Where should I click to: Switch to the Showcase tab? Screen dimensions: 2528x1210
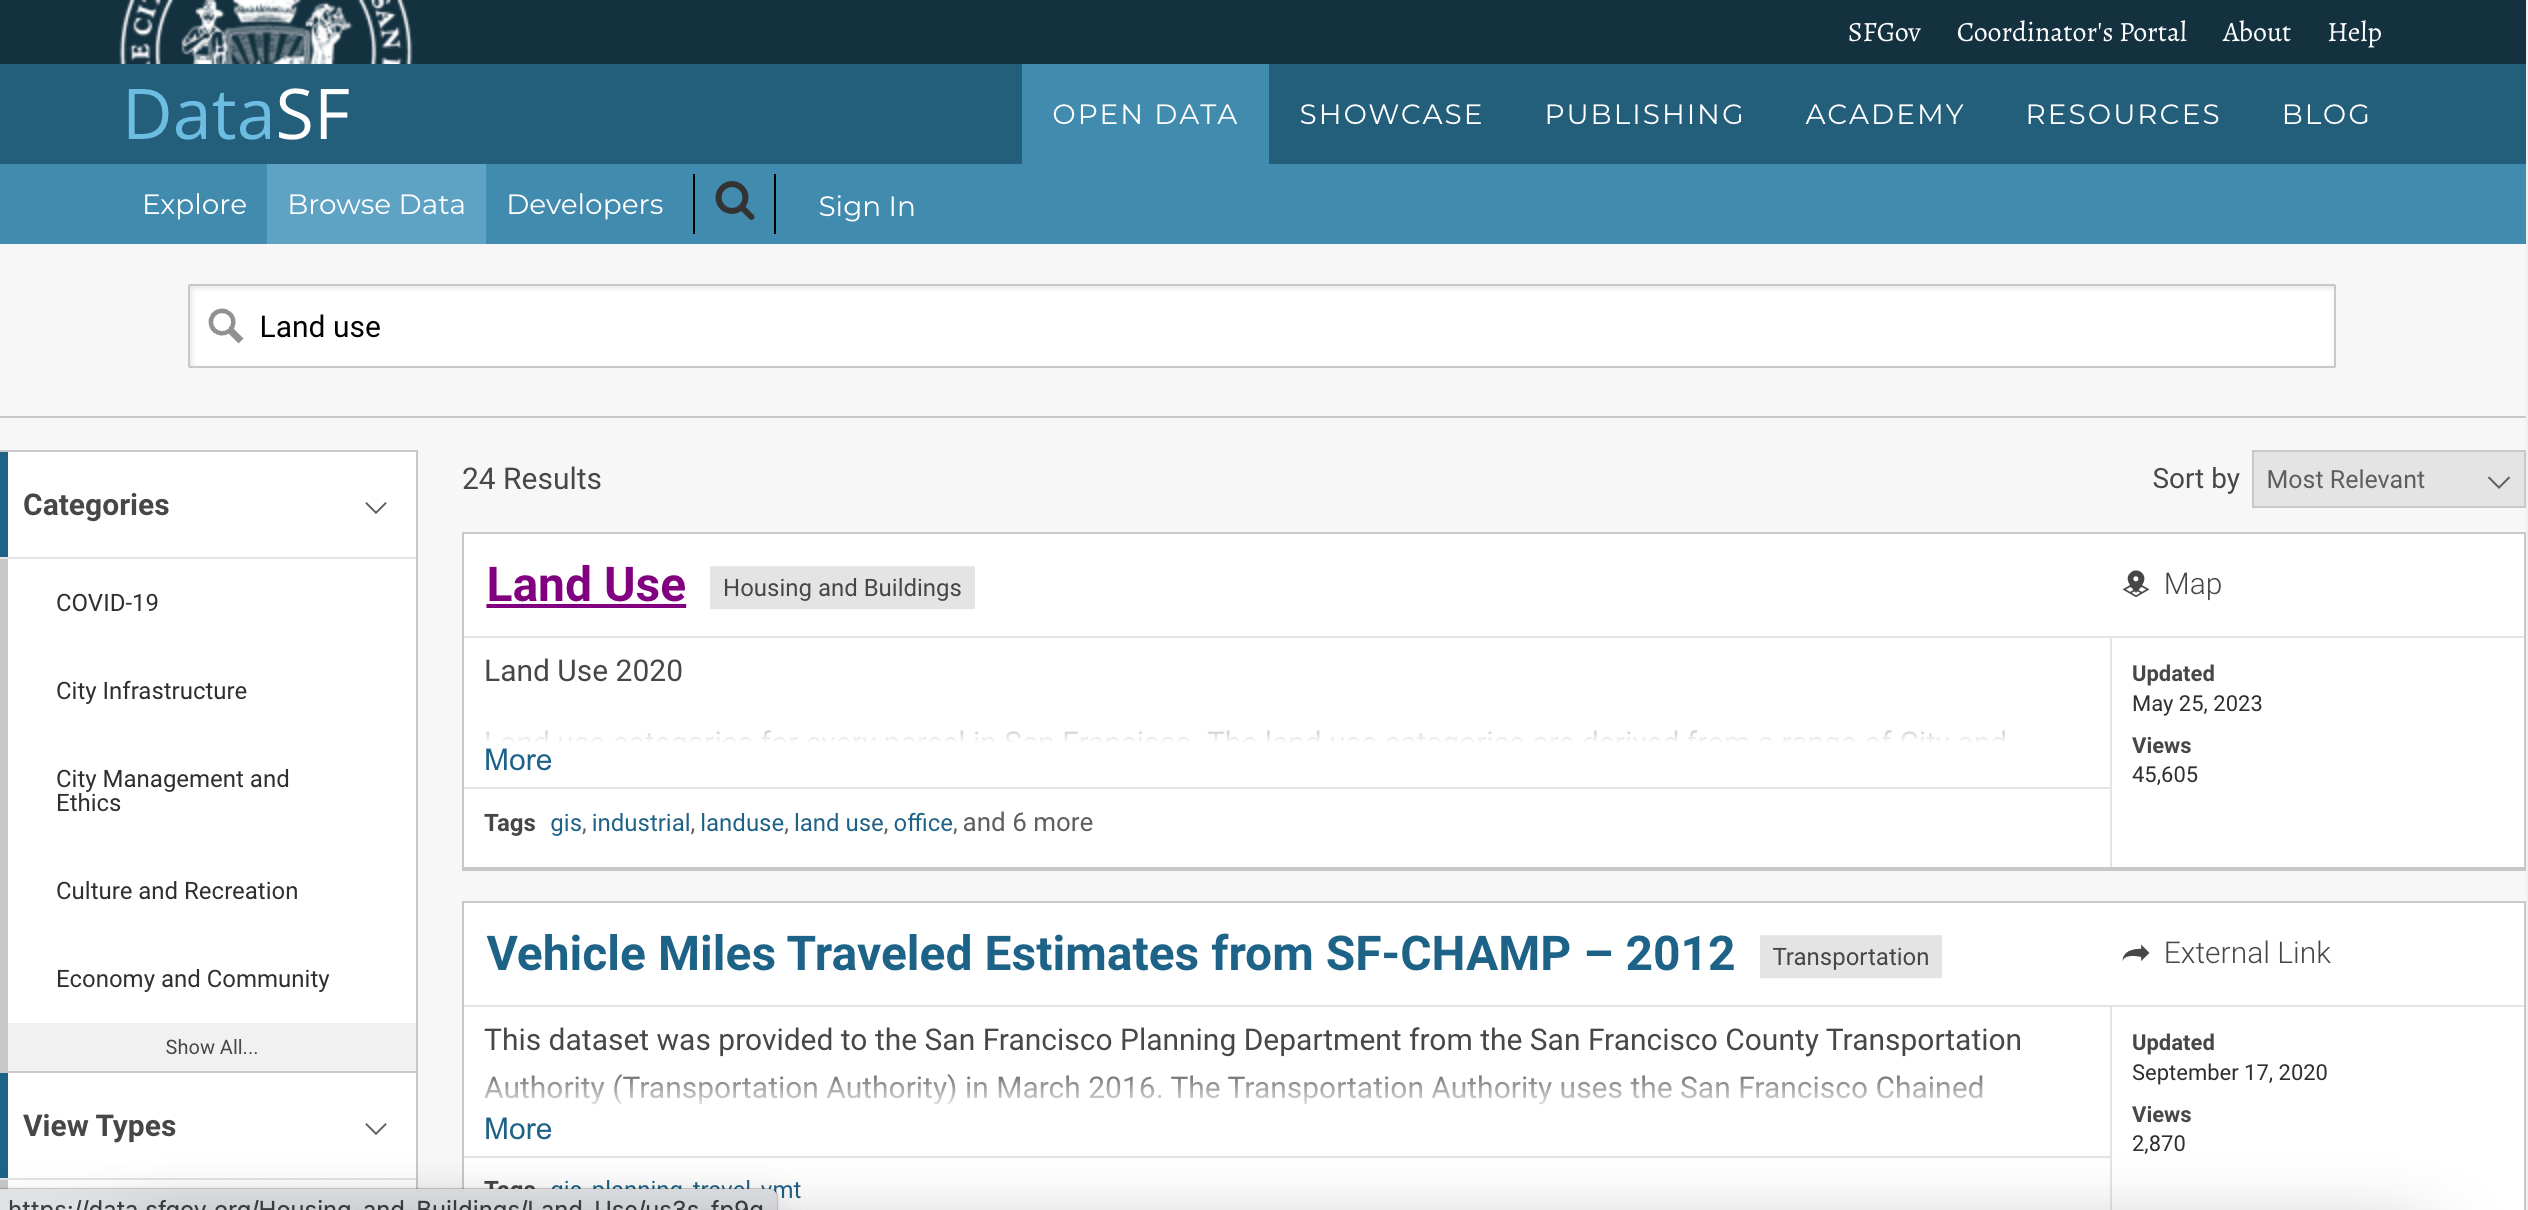pos(1390,114)
